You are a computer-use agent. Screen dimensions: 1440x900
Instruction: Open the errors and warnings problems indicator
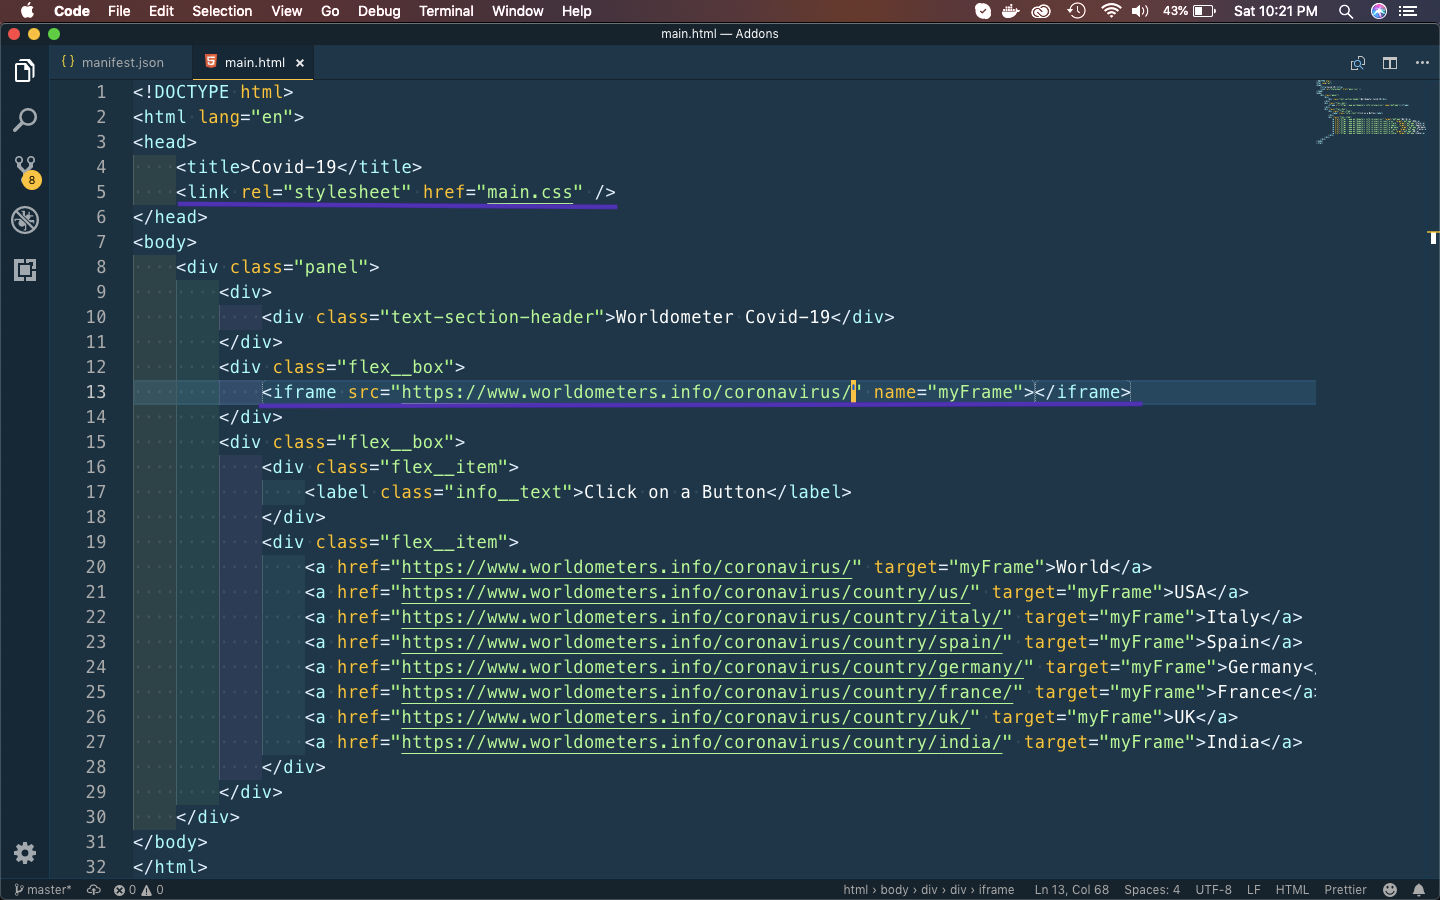(139, 890)
